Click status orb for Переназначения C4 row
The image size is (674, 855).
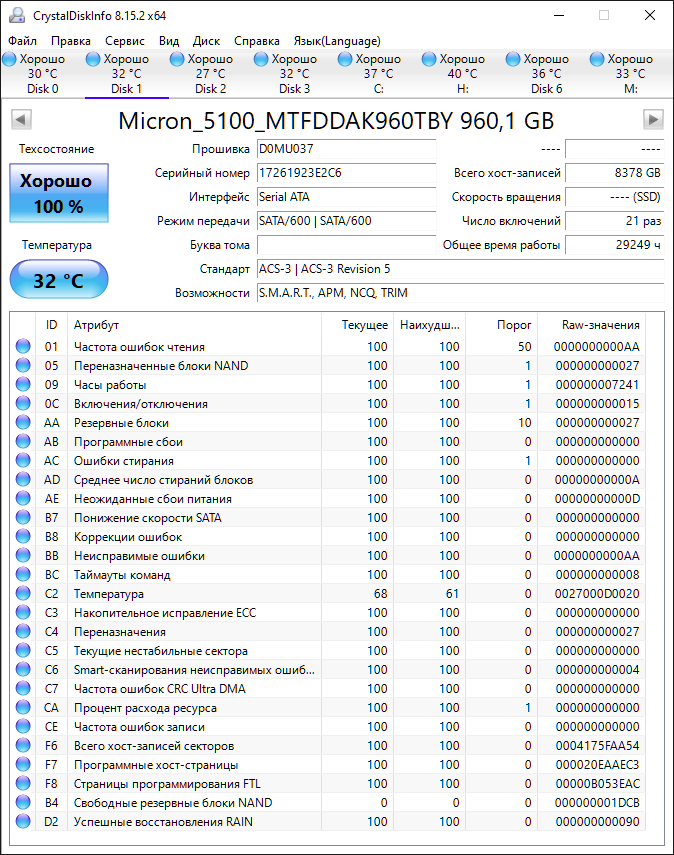pos(23,631)
